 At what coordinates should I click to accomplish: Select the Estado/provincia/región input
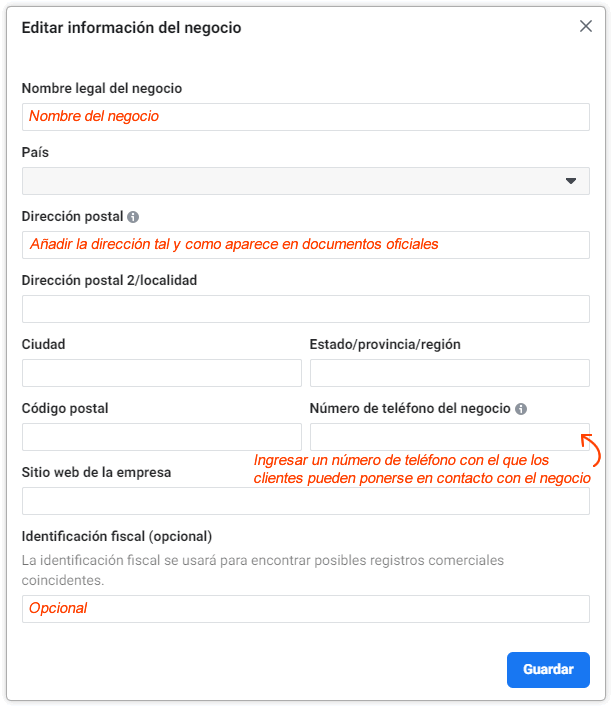450,373
